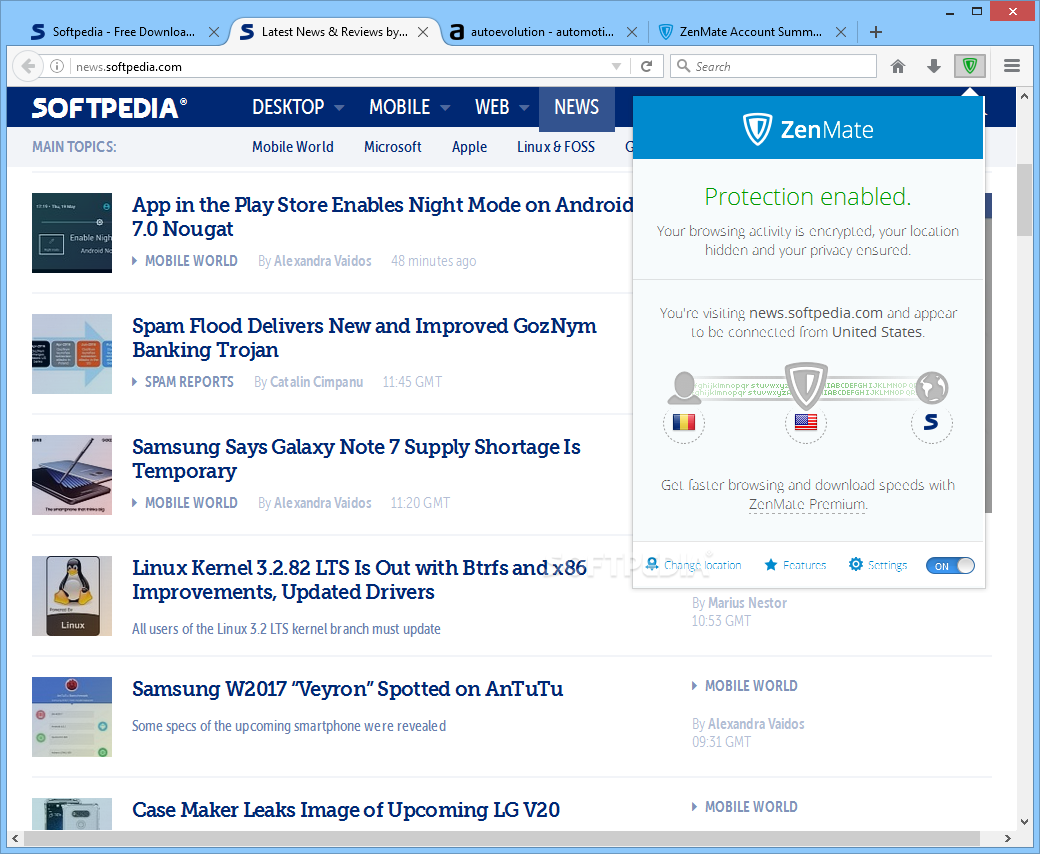Screen dimensions: 1040x854
Task: Select the Apple topic
Action: click(x=470, y=147)
